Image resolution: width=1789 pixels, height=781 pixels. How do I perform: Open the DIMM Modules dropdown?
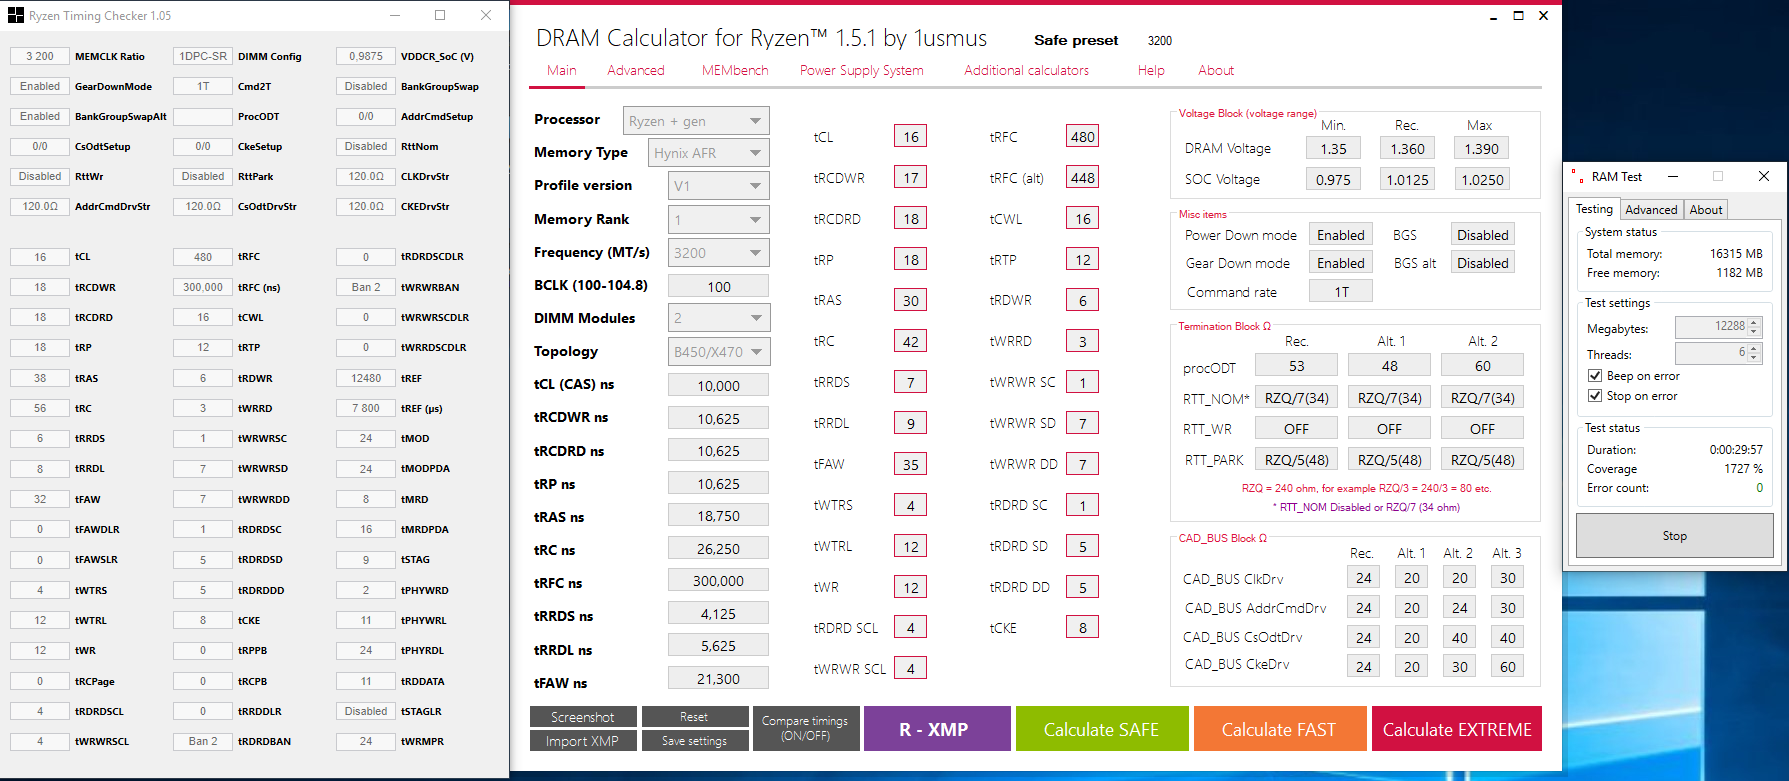(718, 318)
